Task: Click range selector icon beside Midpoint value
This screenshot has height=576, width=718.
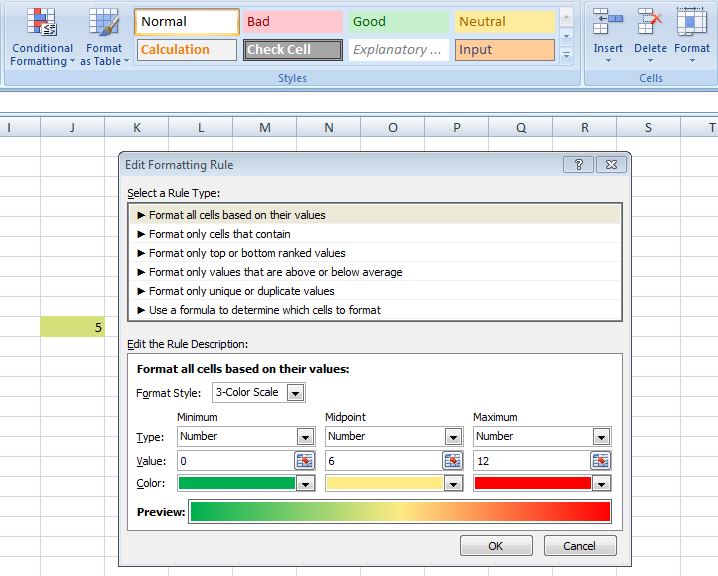Action: click(452, 460)
